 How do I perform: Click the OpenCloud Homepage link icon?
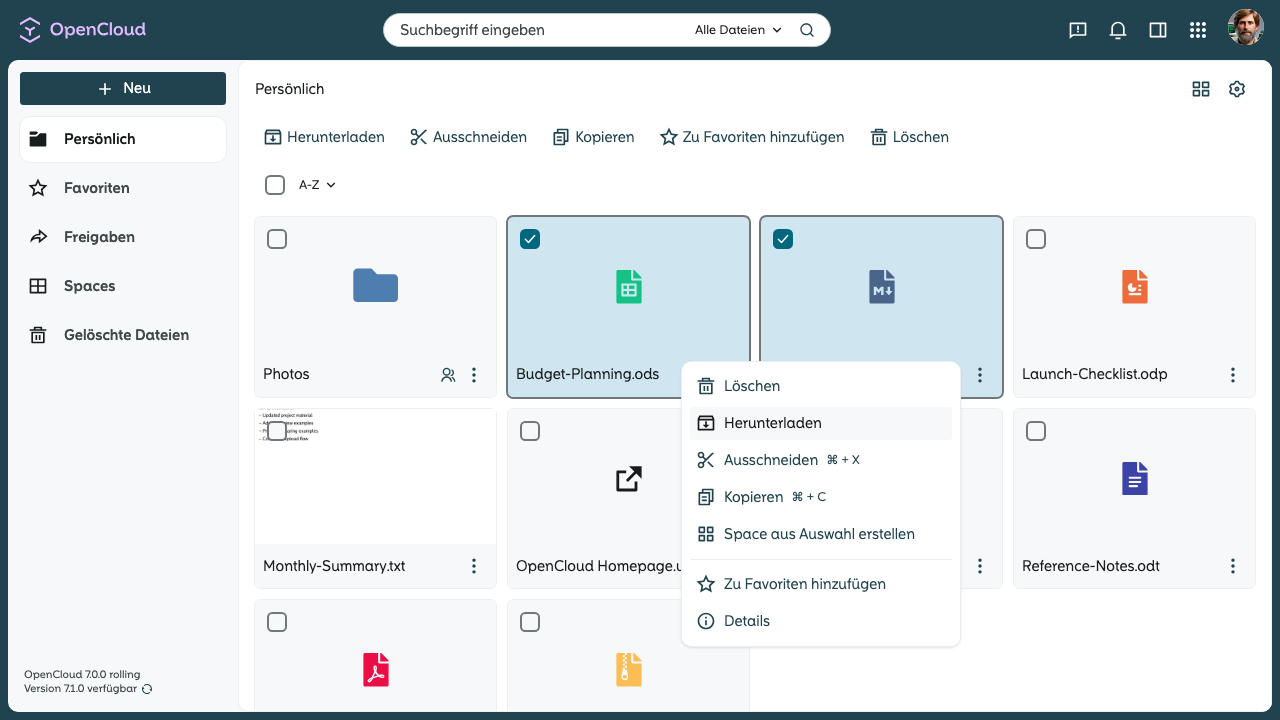[x=628, y=479]
